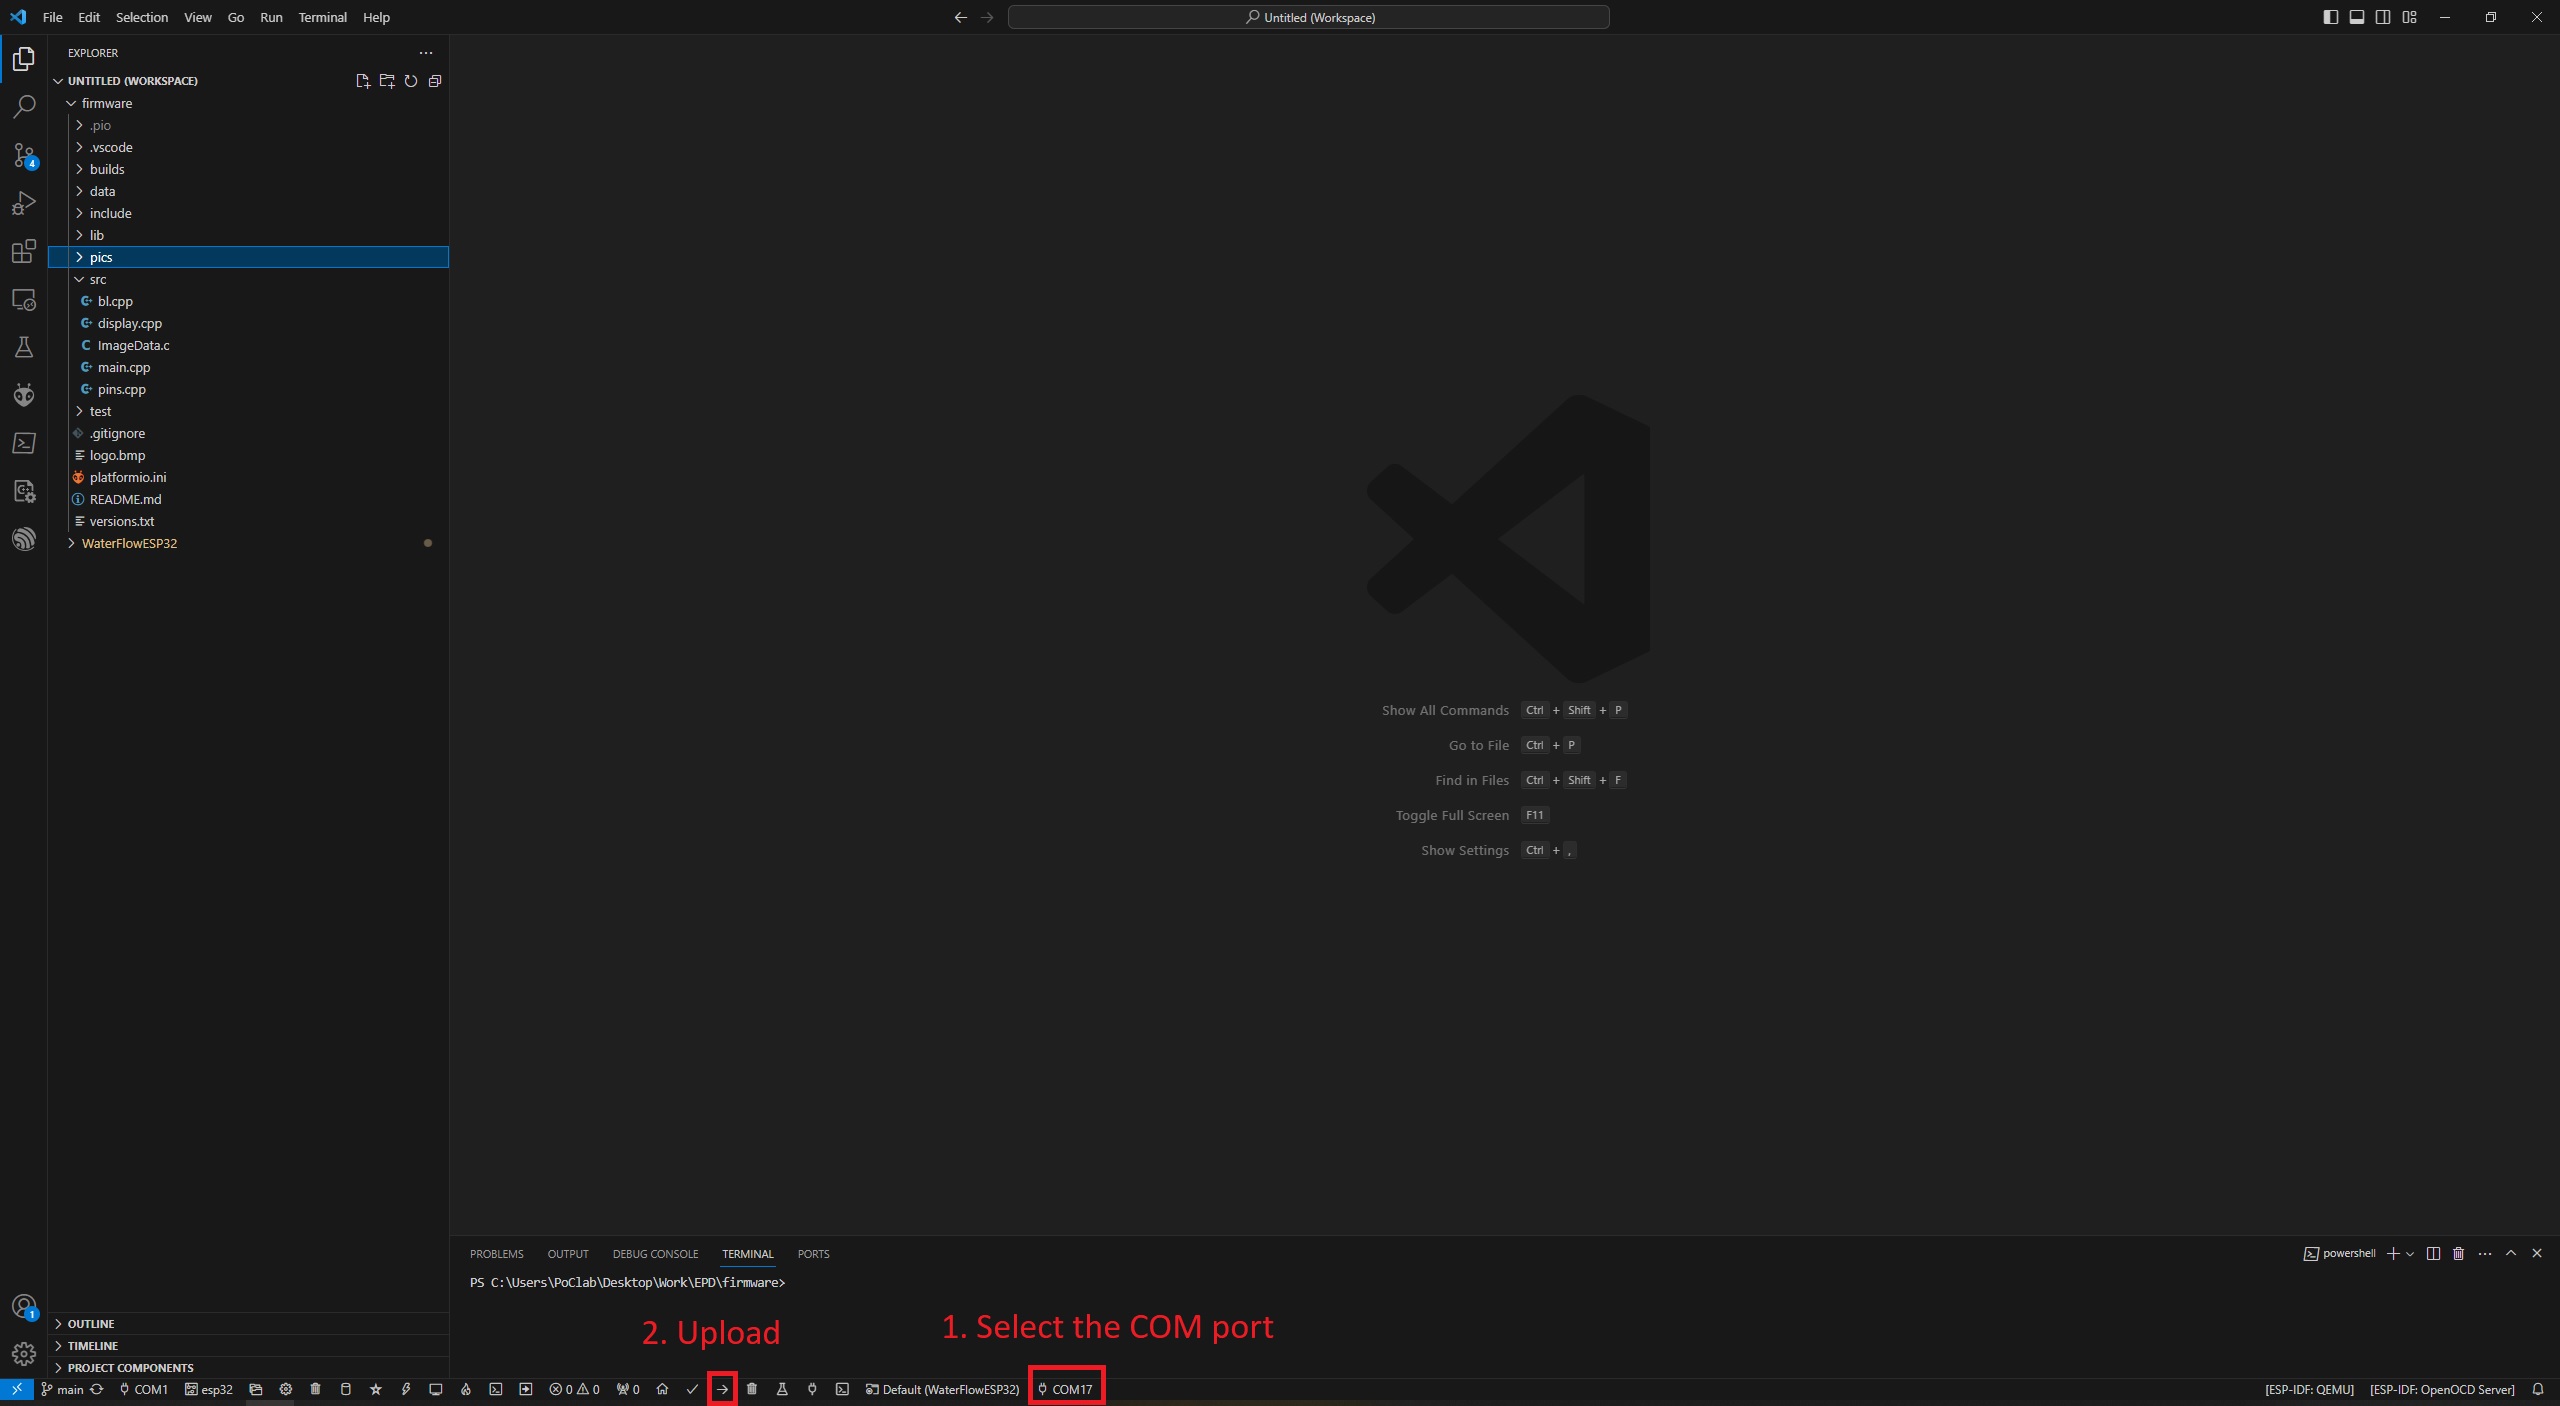
Task: Click the ESP-IDF monitor device icon
Action: click(x=436, y=1389)
